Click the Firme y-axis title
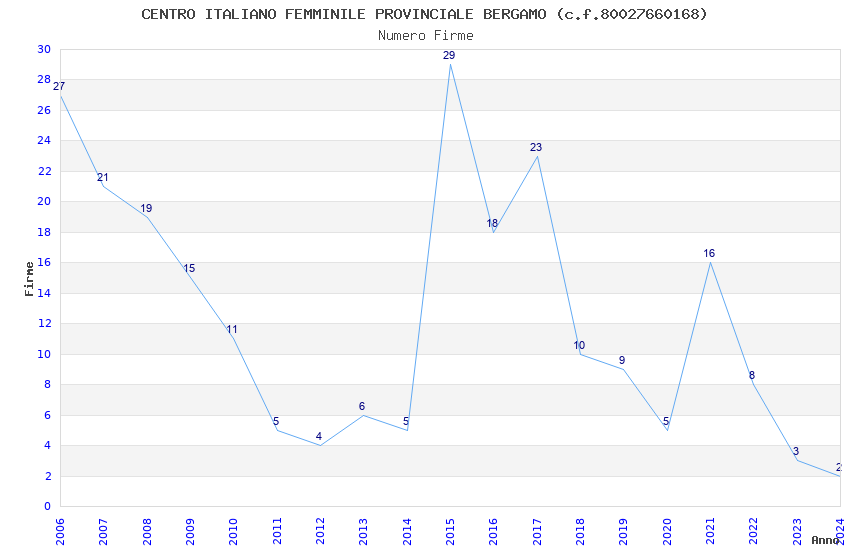Screen dimensions: 850x550 pos(29,279)
